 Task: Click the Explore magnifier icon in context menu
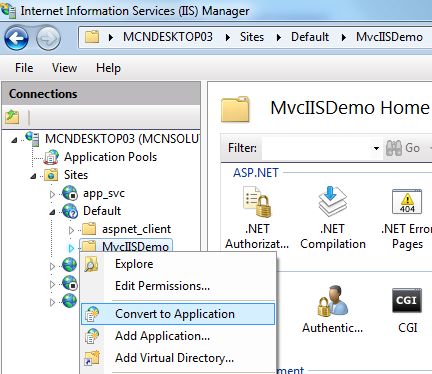click(x=91, y=264)
